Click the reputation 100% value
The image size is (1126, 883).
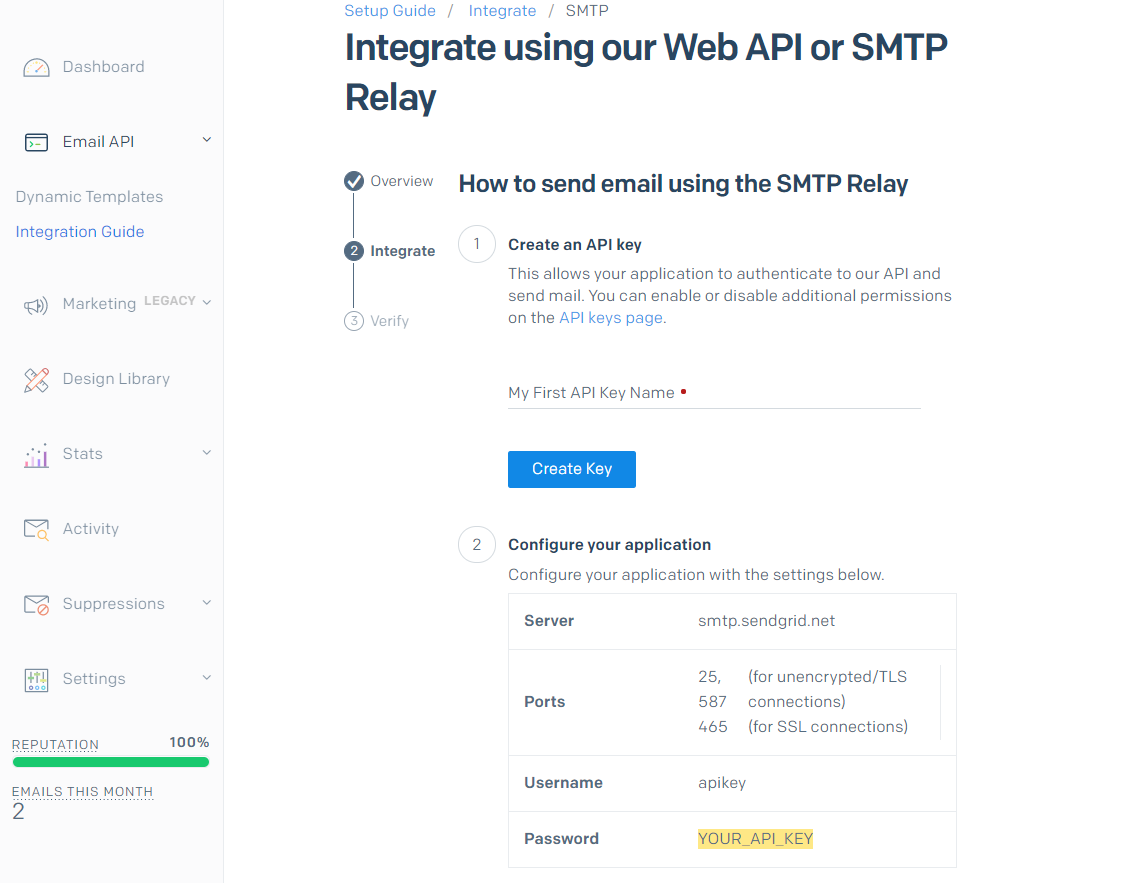[189, 742]
